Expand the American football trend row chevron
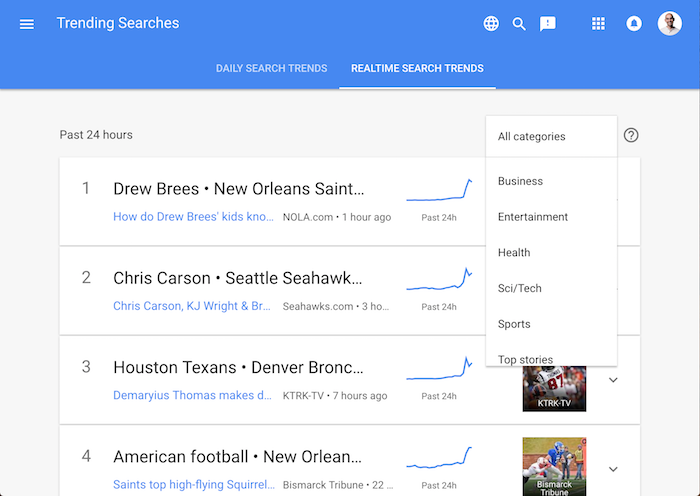This screenshot has height=496, width=700. point(613,469)
